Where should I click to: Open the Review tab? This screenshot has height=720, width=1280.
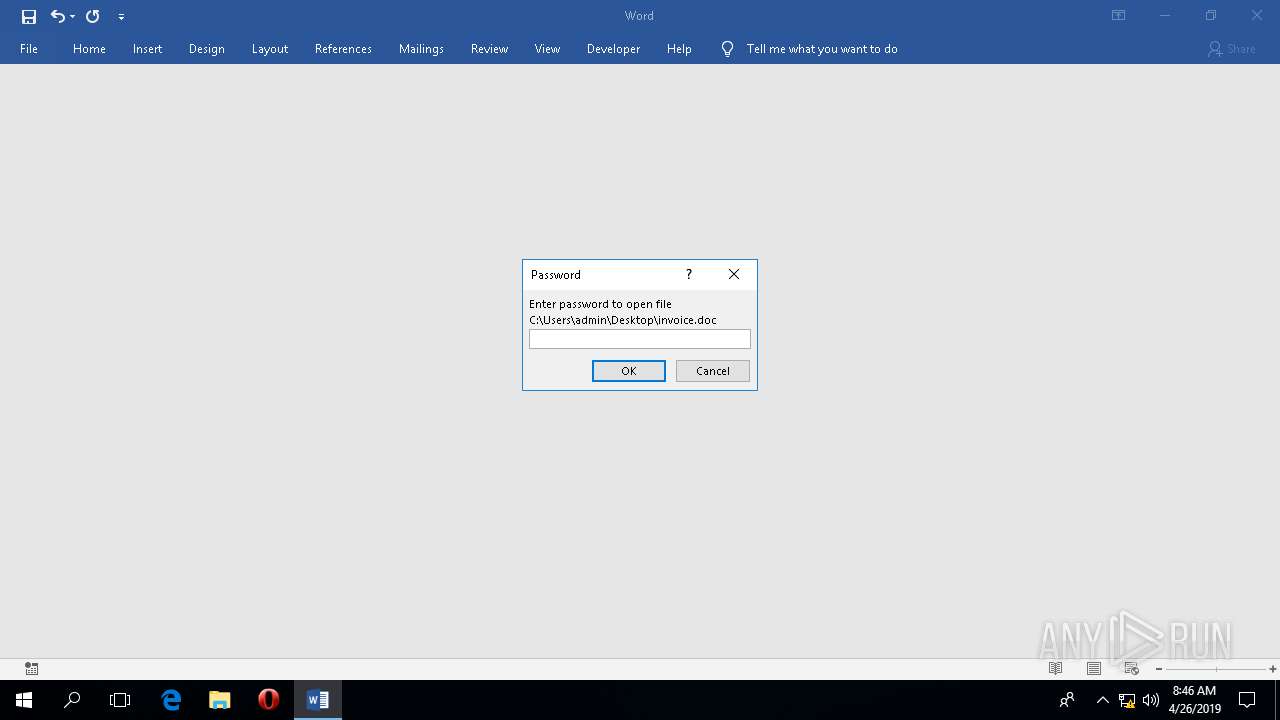click(489, 49)
